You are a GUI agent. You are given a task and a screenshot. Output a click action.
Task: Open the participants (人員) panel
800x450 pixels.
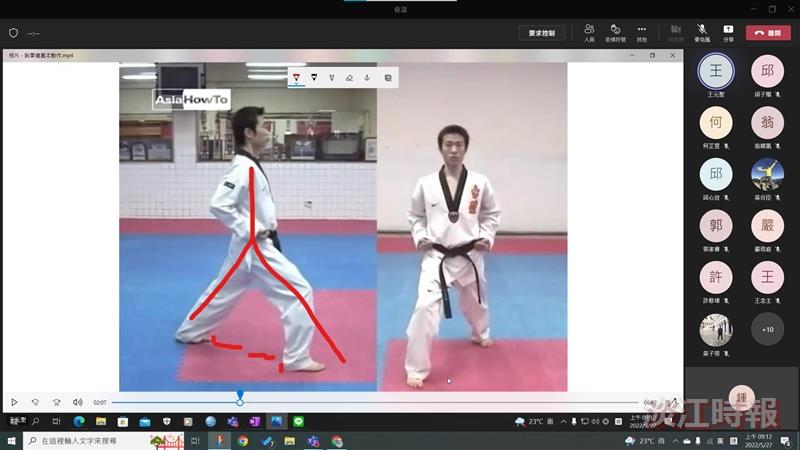[x=589, y=32]
